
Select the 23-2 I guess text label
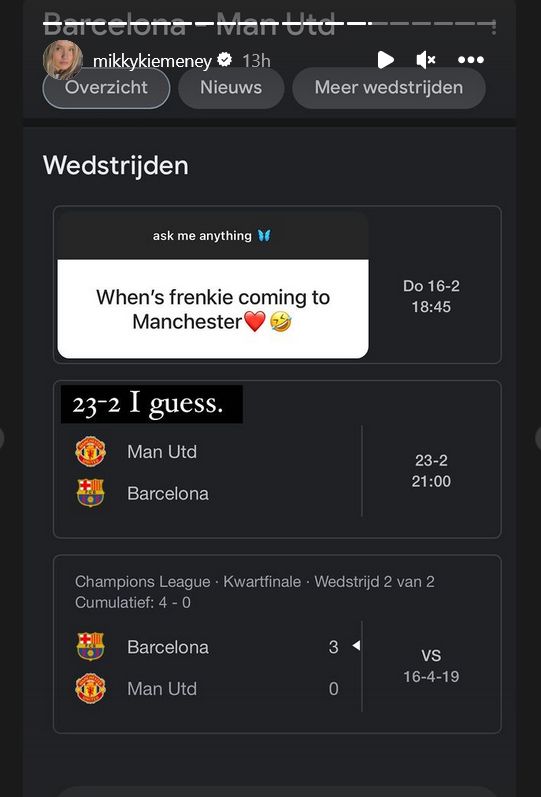[x=152, y=404]
